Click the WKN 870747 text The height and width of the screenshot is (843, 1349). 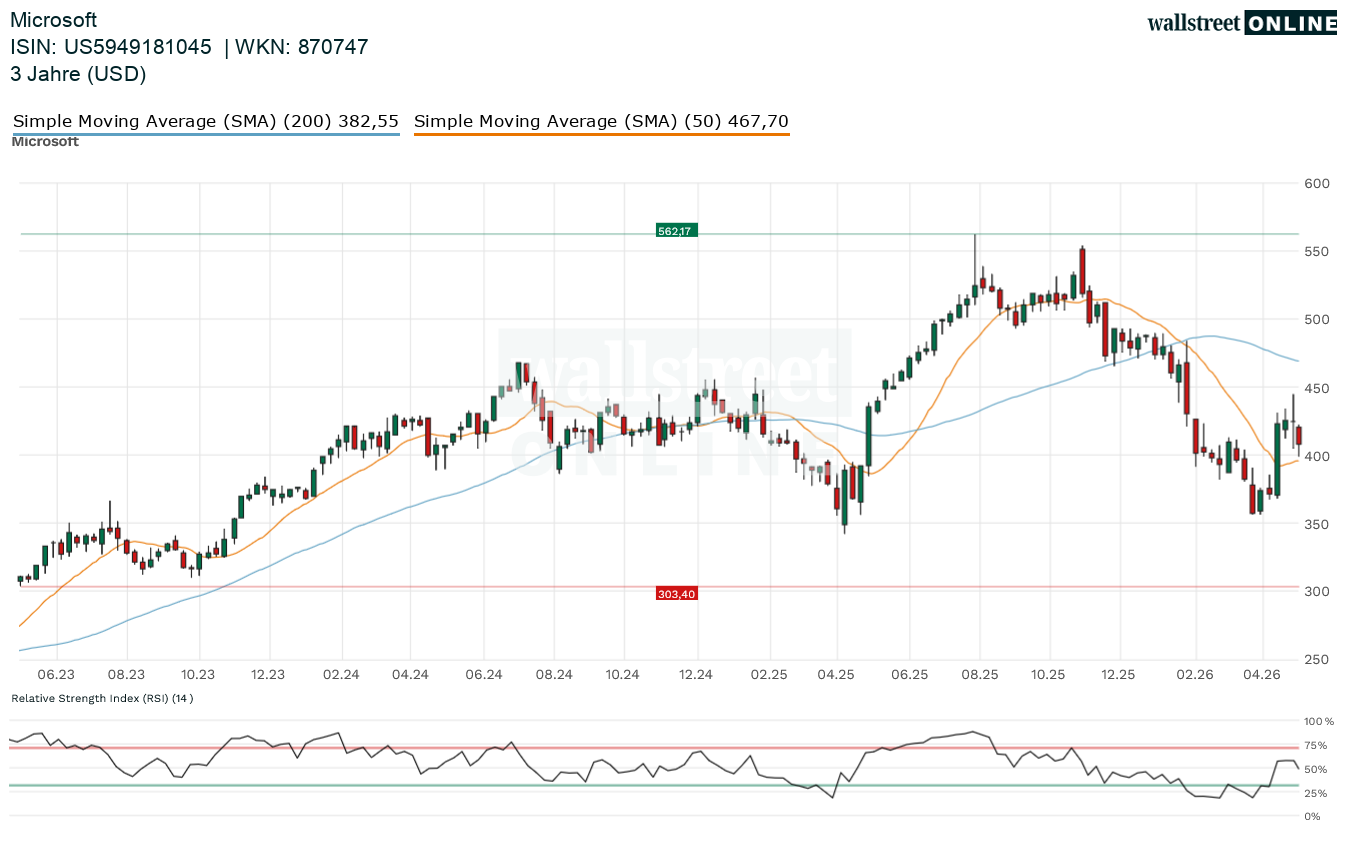click(302, 47)
